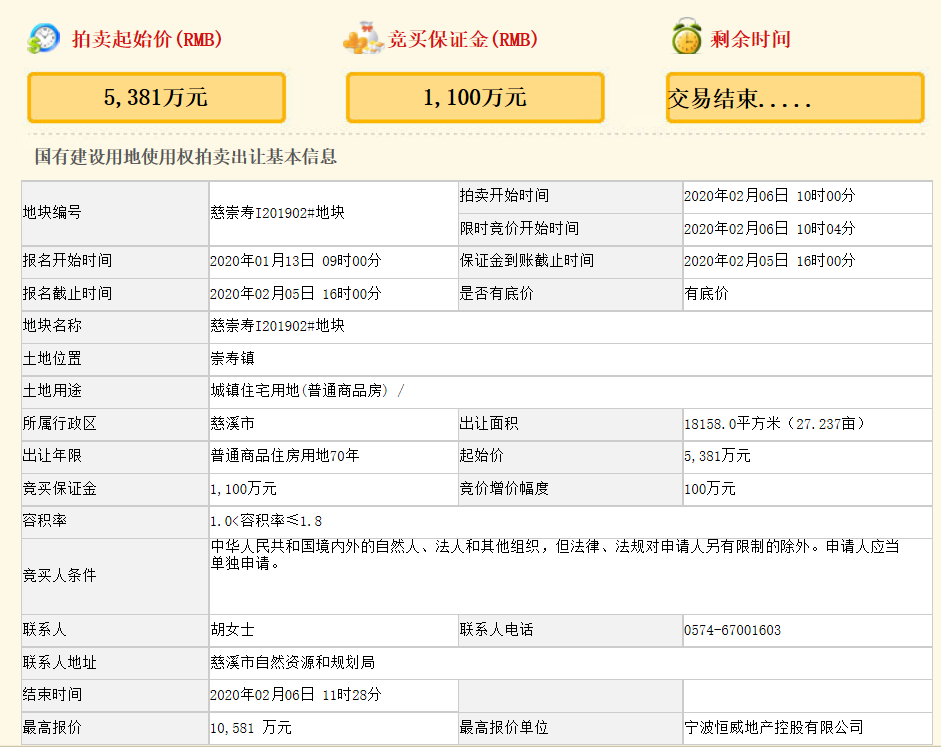941x749 pixels.
Task: Click the 起始价 table value 5,381万元
Action: tap(717, 456)
